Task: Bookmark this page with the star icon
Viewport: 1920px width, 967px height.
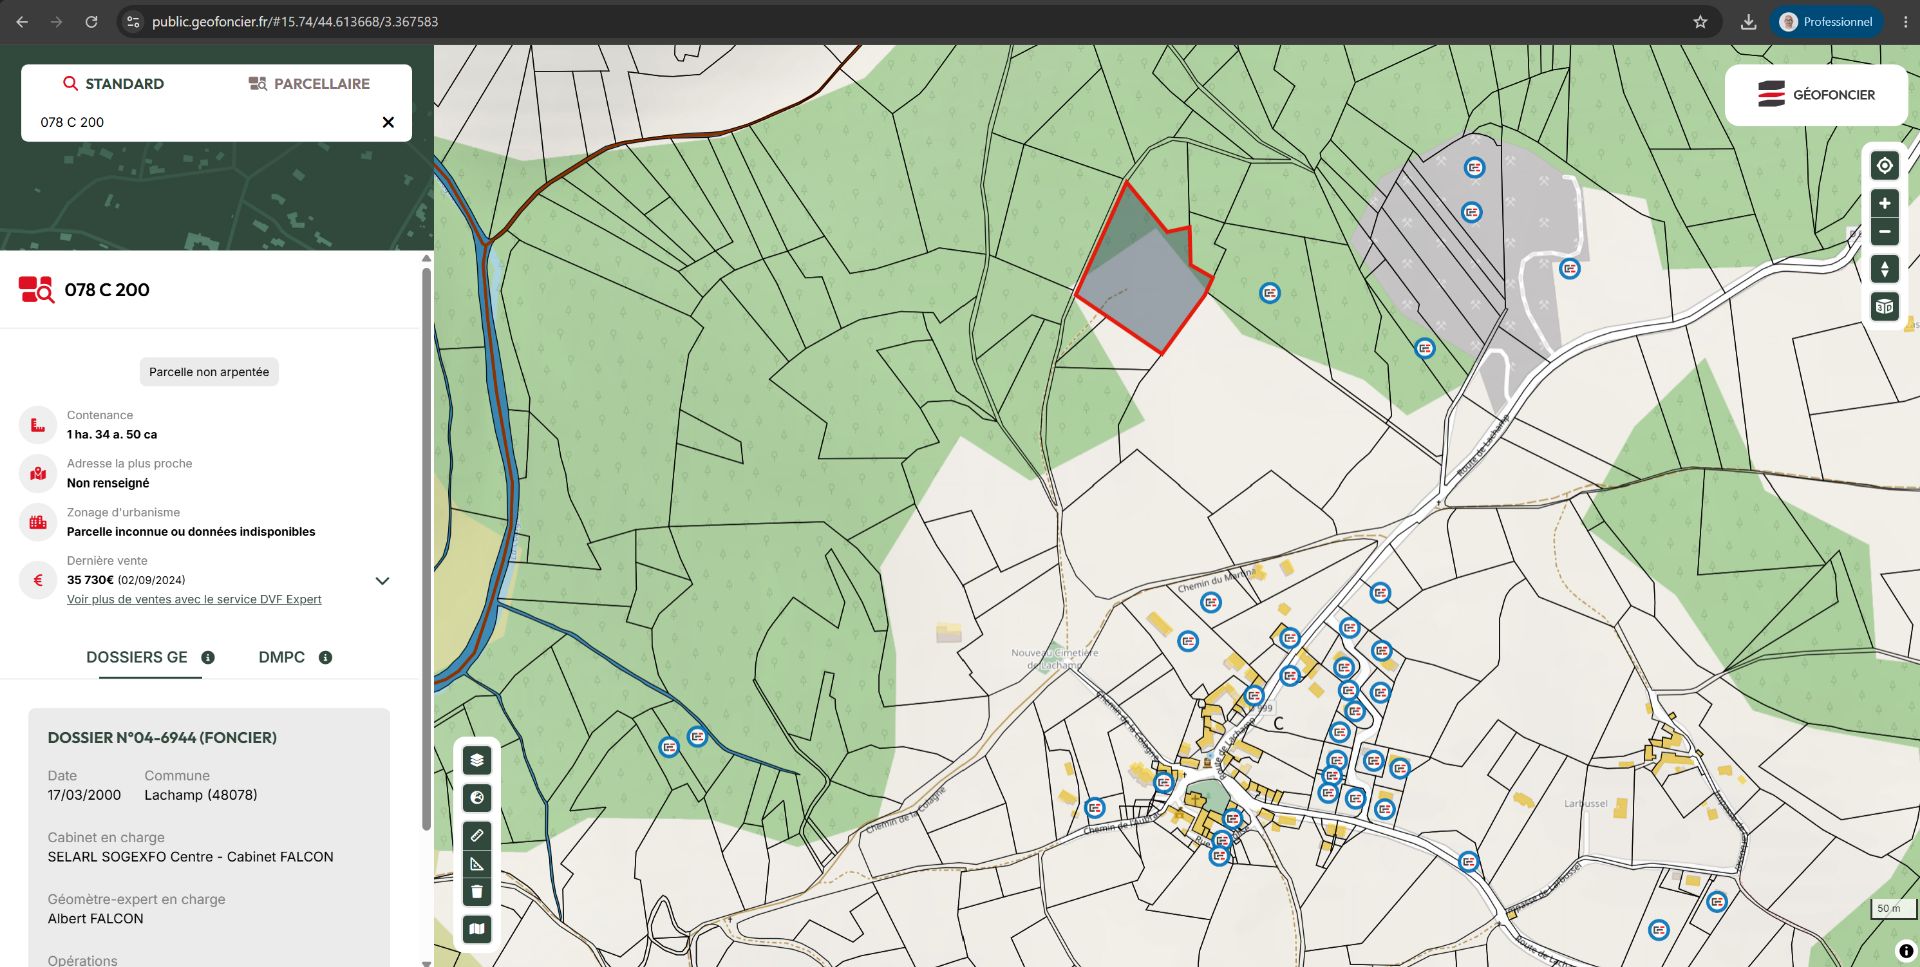Action: 1700,22
